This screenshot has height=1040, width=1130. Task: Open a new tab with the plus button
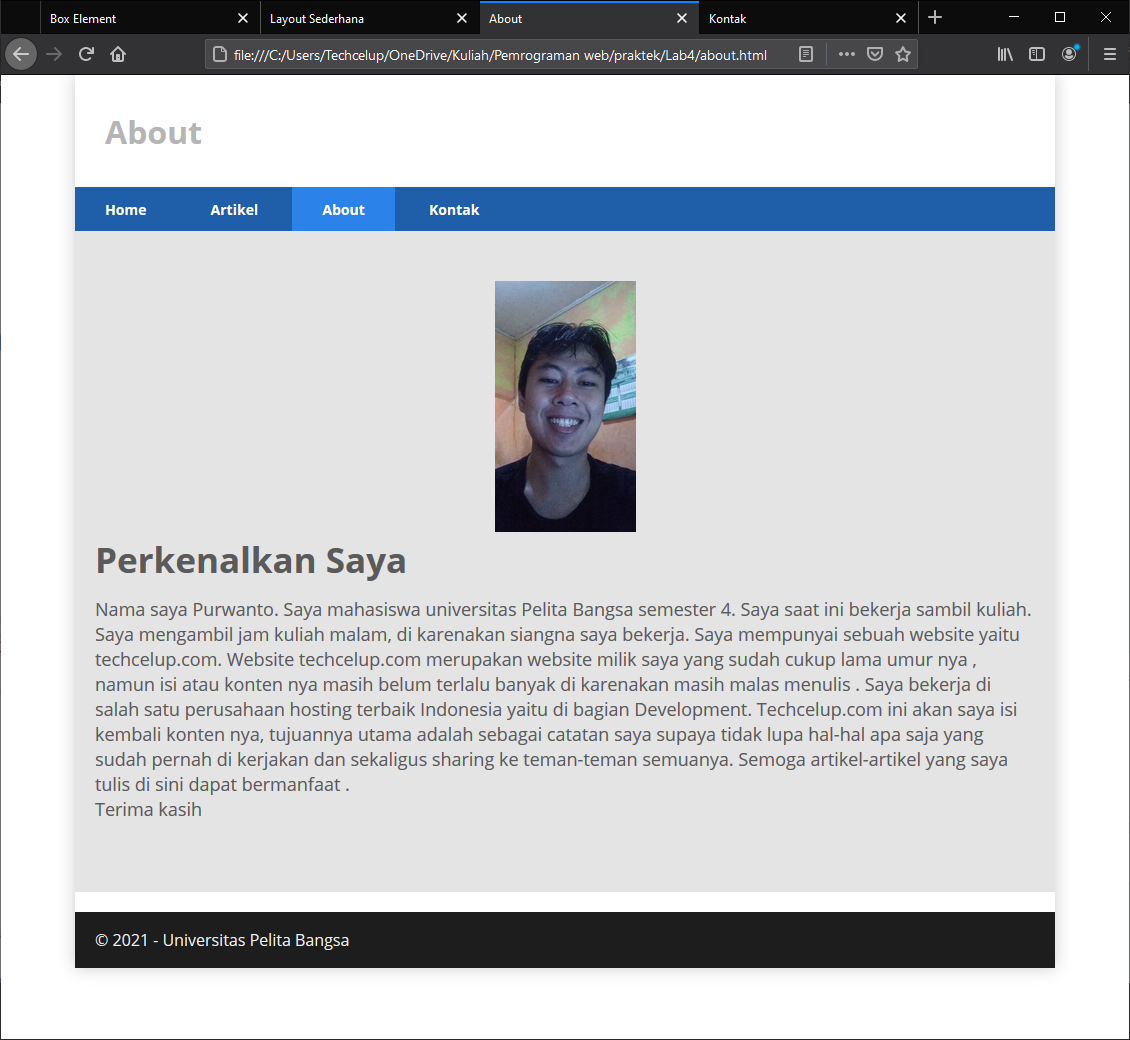tap(935, 17)
